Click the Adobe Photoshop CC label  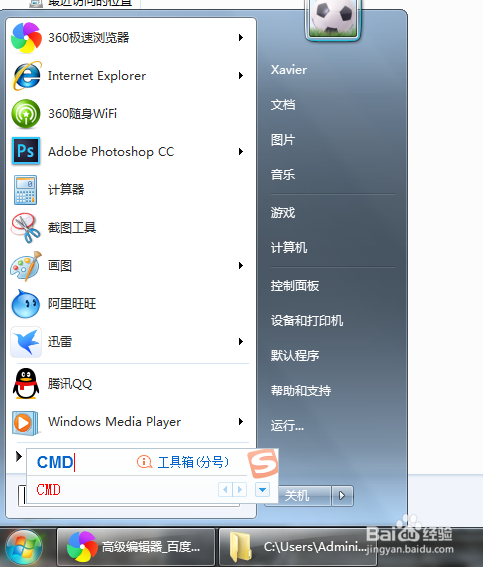[111, 152]
